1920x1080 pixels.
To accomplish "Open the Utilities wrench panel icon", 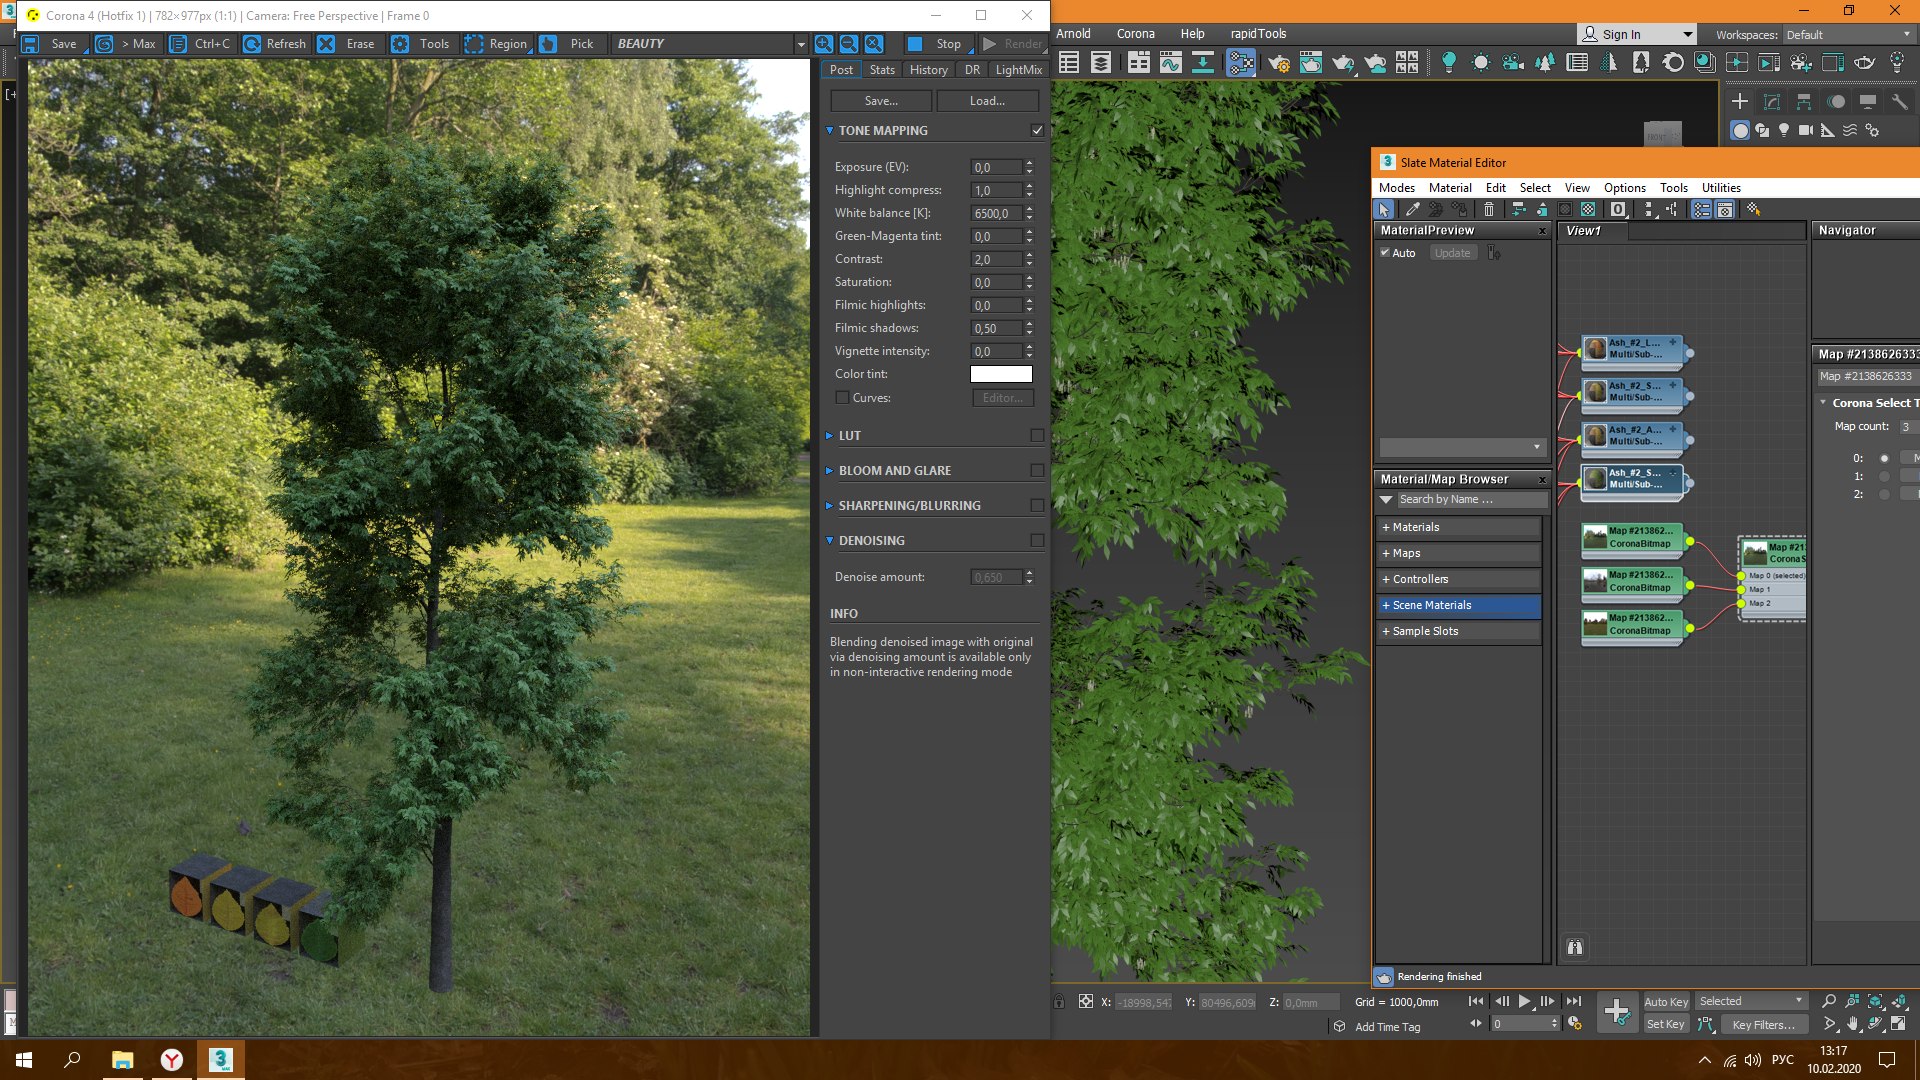I will [x=1900, y=102].
